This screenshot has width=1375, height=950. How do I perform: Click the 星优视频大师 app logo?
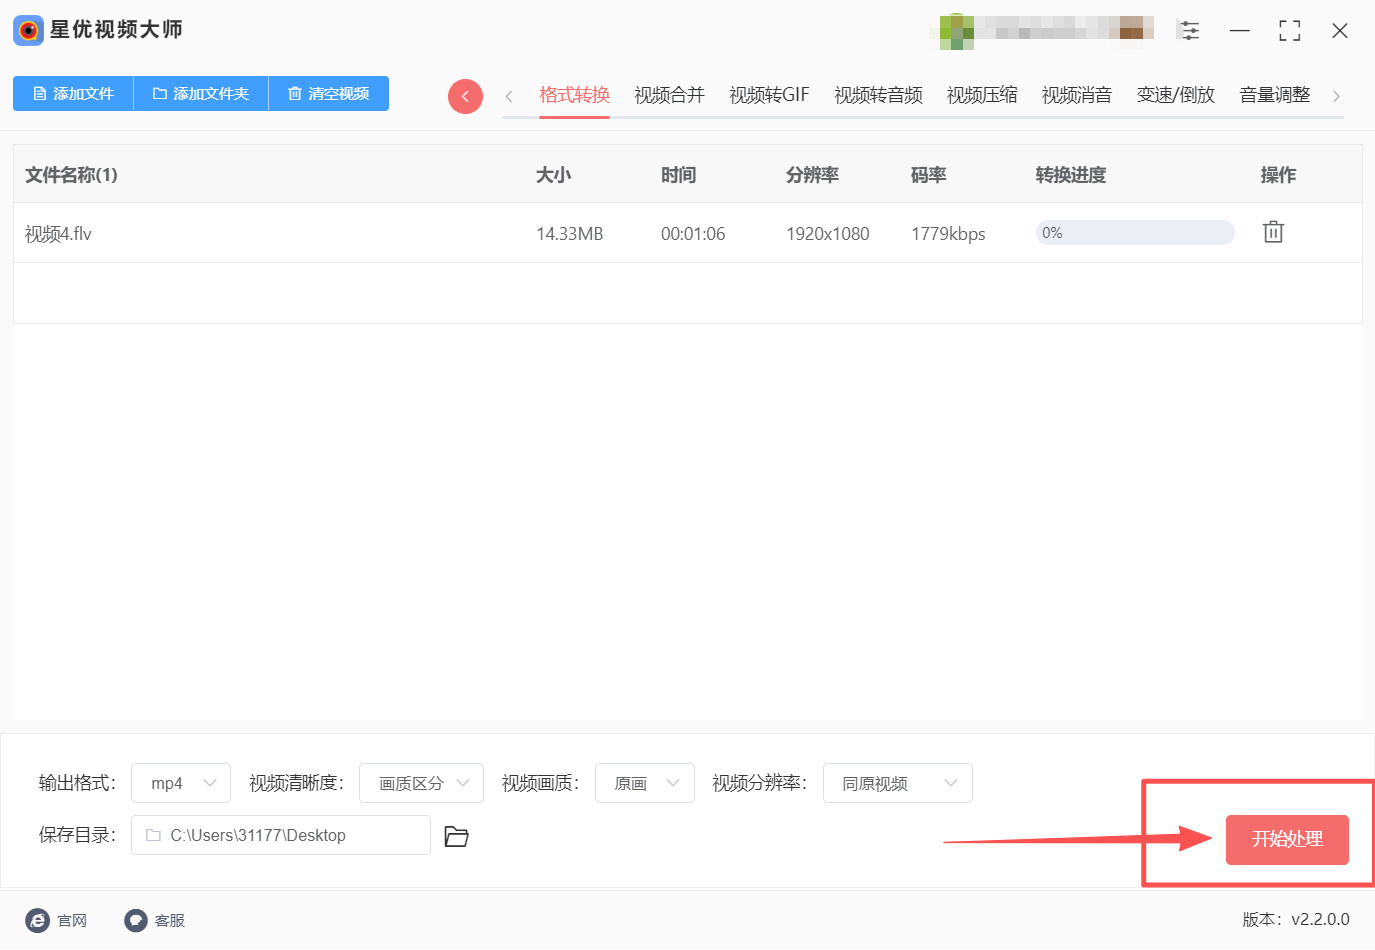27,30
